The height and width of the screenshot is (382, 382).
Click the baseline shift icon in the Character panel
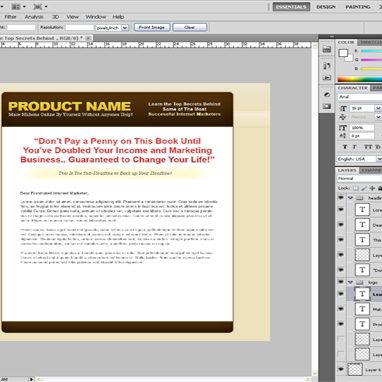[x=343, y=136]
